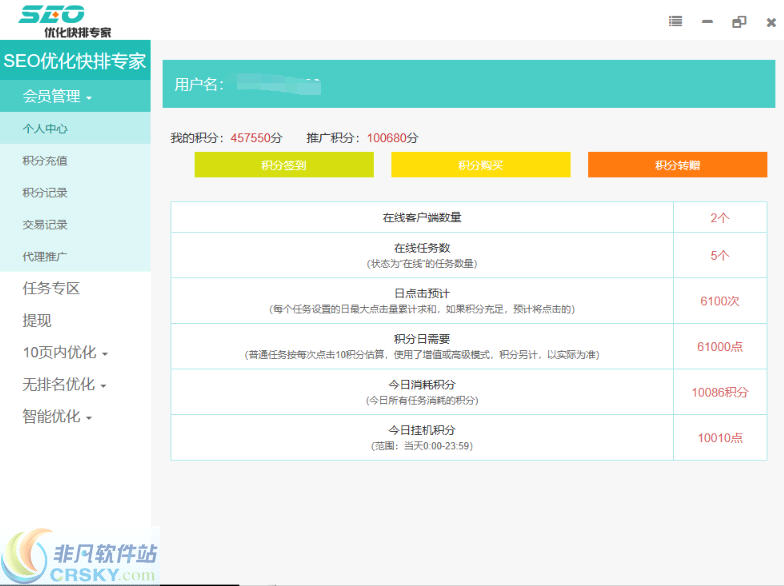Click the 推广积分 label
Screen dimensions: 784x586
point(334,138)
